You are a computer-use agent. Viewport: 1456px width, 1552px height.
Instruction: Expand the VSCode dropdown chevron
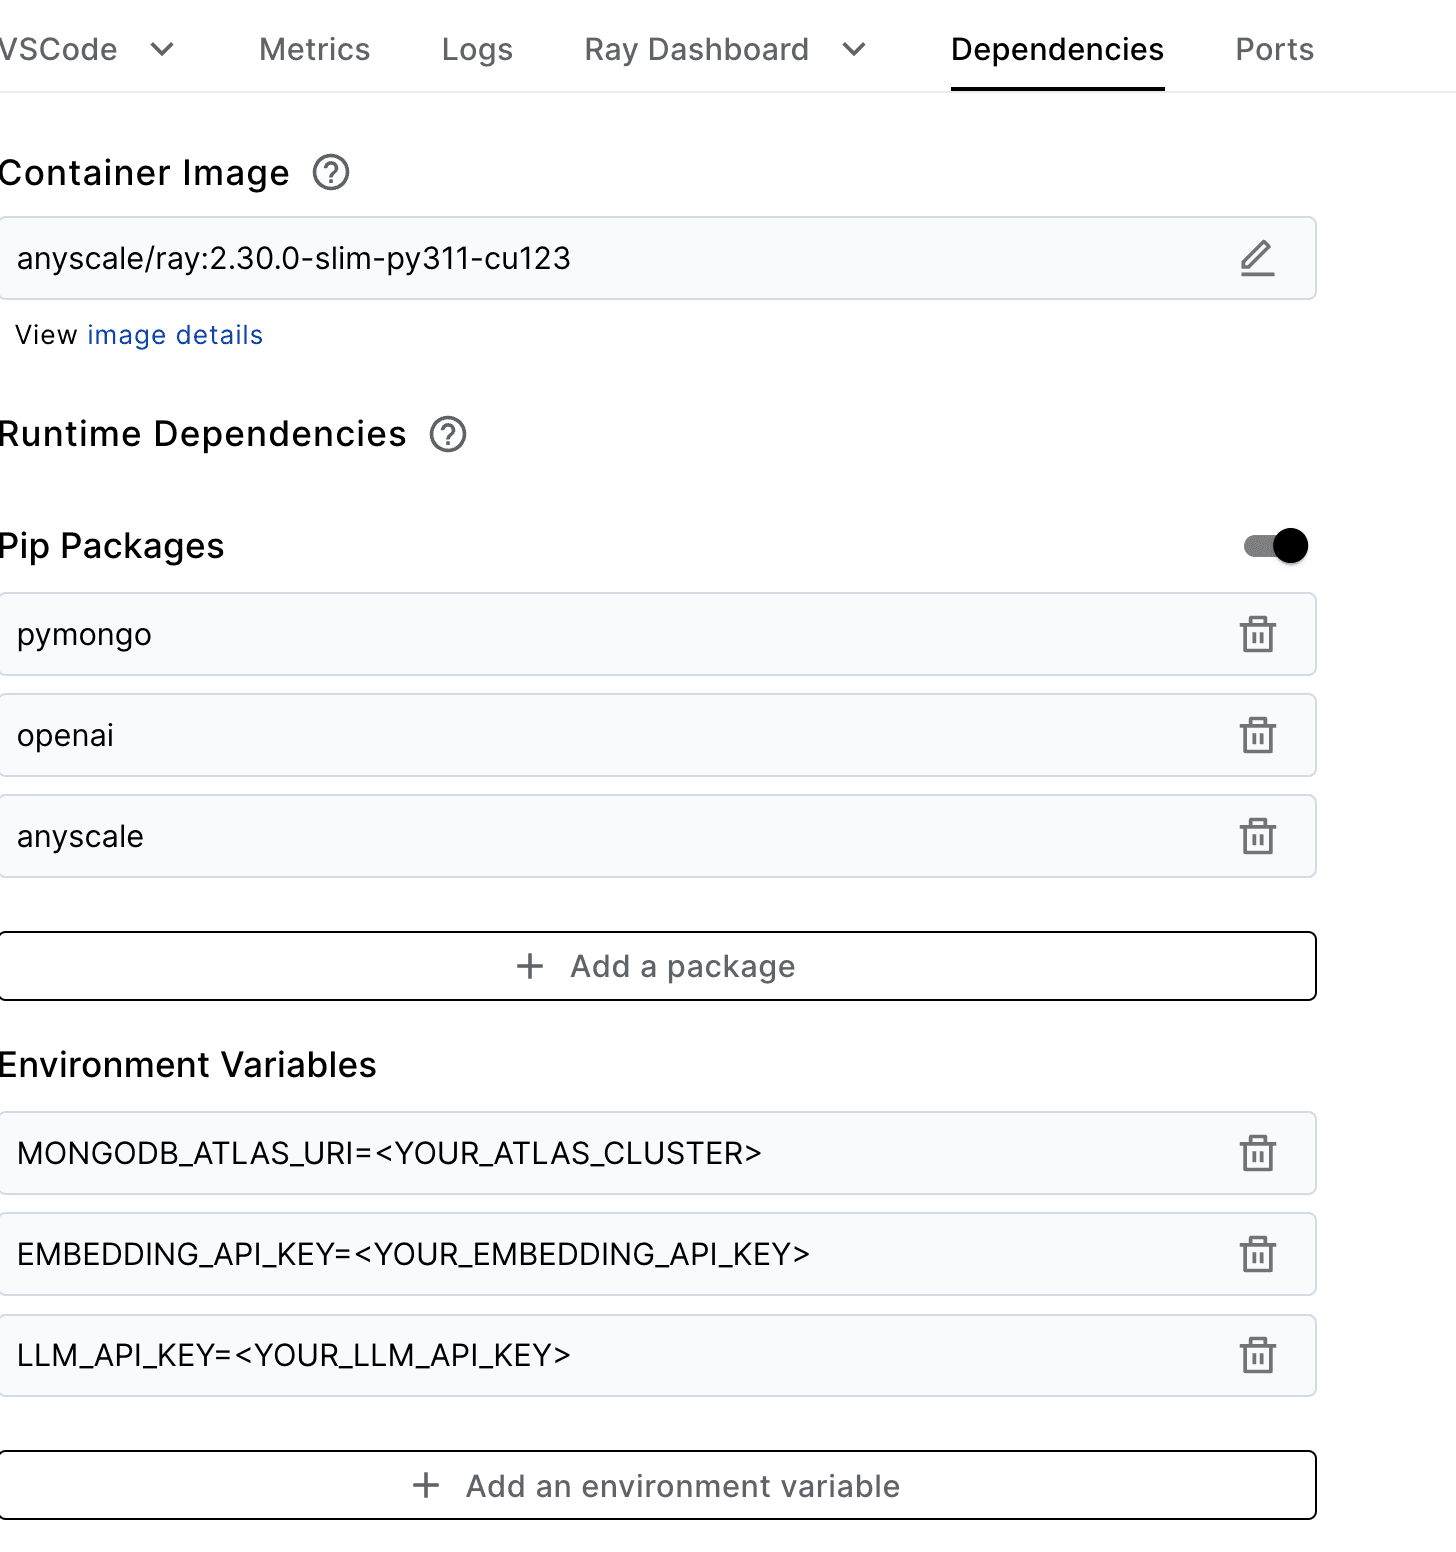tap(162, 49)
